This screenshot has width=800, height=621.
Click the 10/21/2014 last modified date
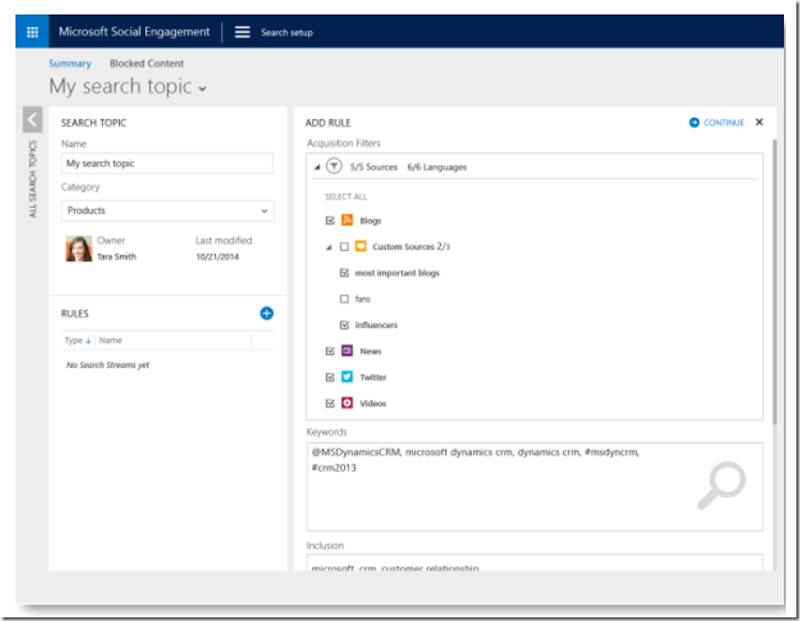[217, 257]
